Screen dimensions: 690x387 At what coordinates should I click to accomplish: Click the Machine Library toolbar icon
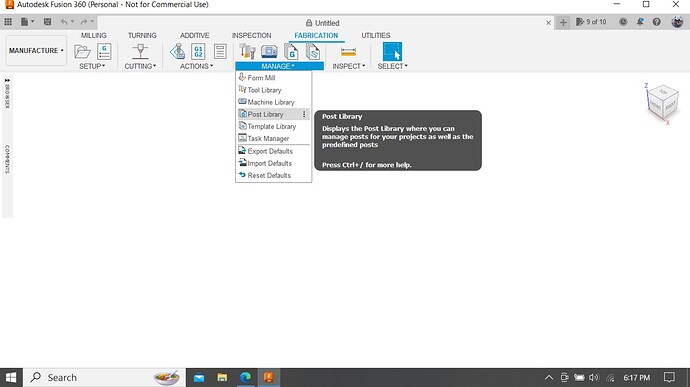point(269,52)
